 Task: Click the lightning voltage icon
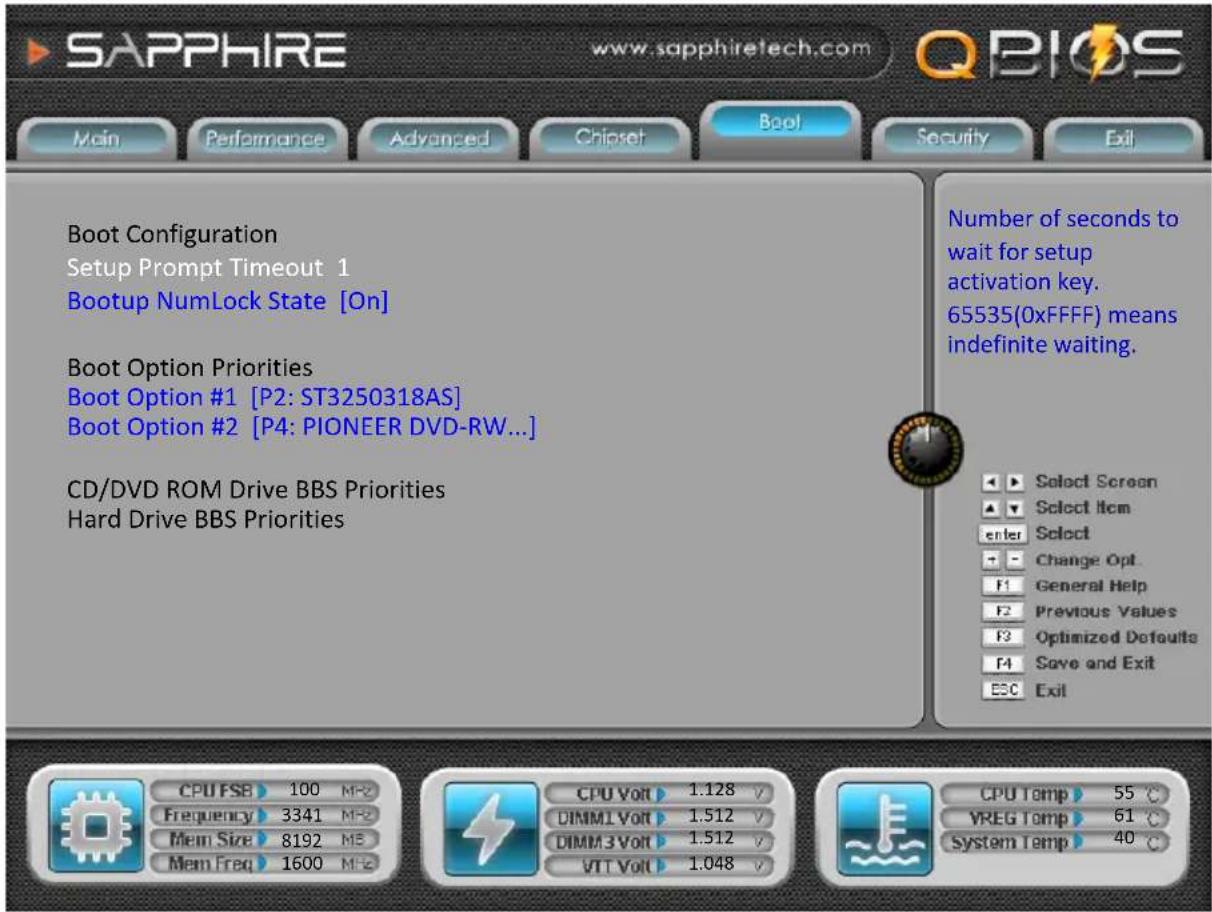point(490,829)
